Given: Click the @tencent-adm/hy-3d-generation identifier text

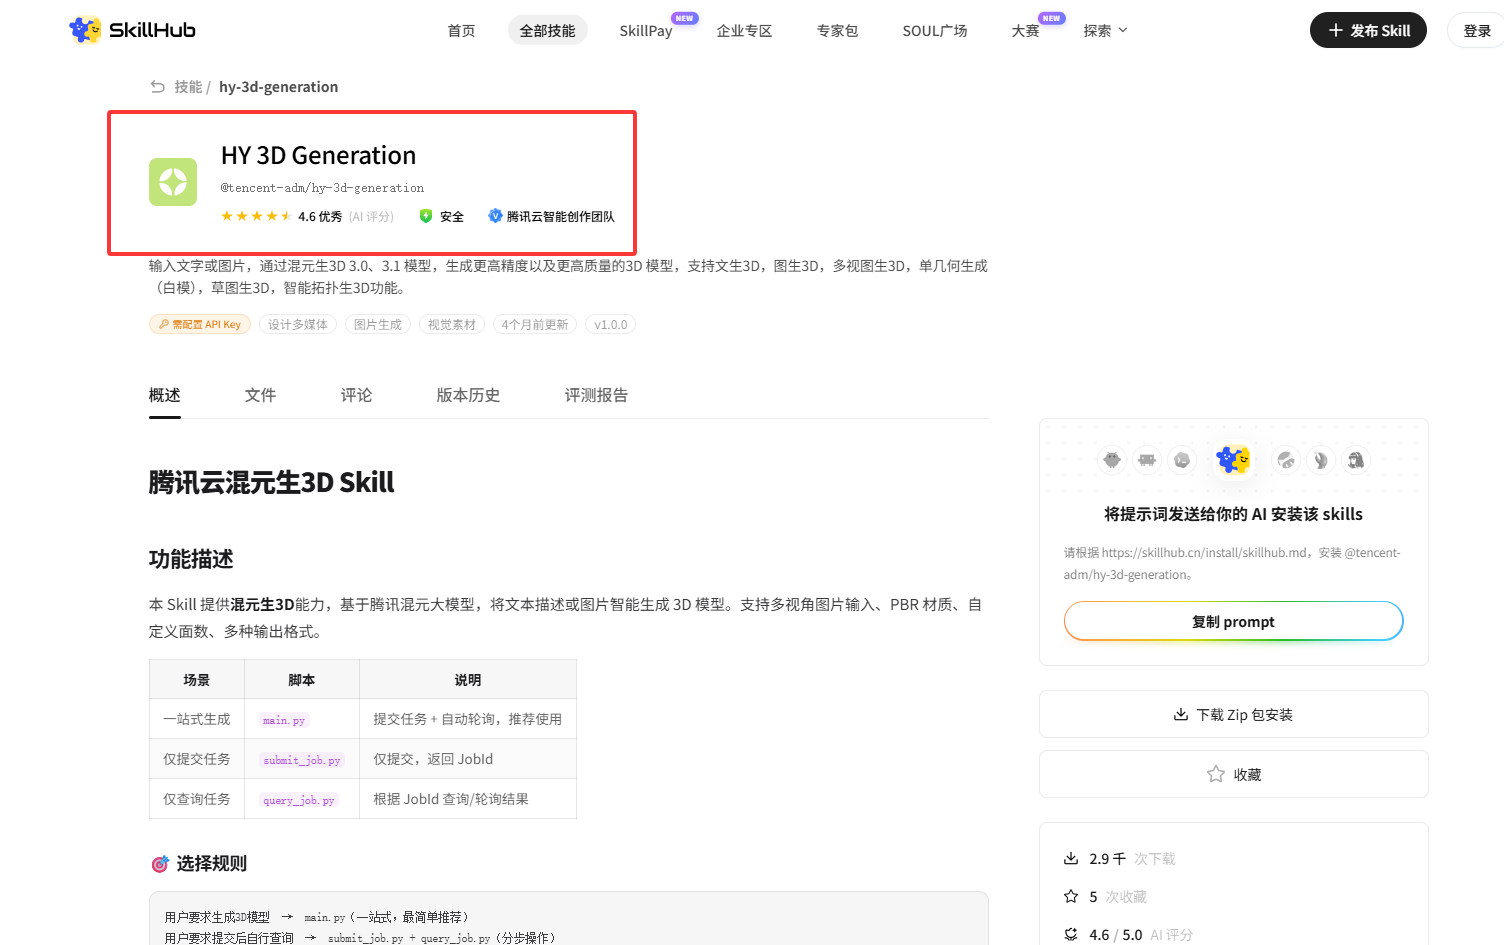Looking at the screenshot, I should coord(323,188).
